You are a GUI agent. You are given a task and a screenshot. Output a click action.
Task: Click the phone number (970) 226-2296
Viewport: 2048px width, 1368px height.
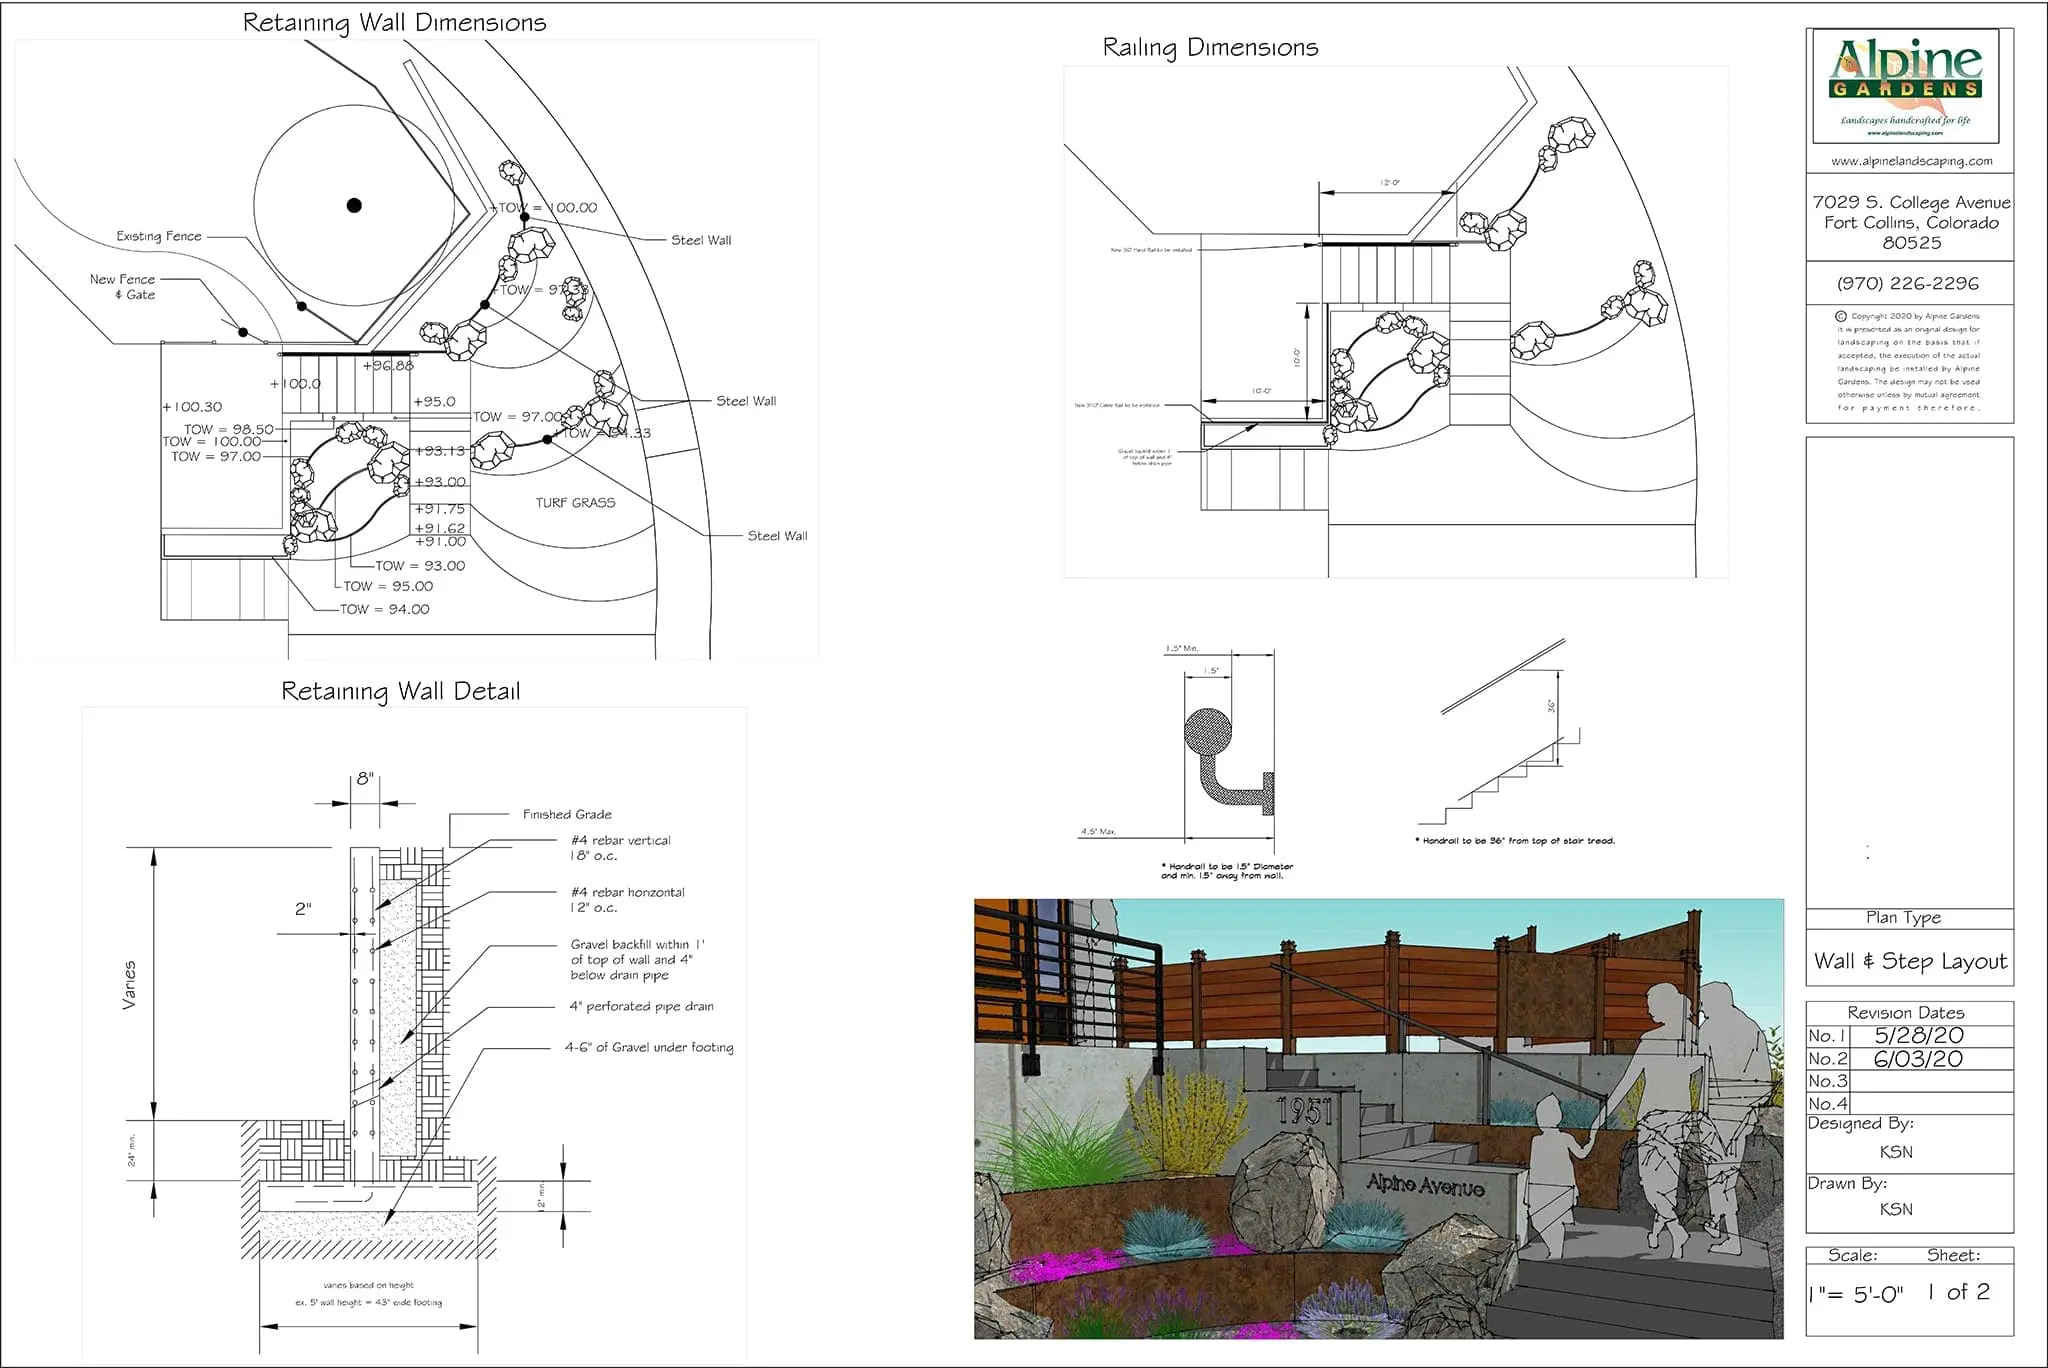click(x=1910, y=283)
